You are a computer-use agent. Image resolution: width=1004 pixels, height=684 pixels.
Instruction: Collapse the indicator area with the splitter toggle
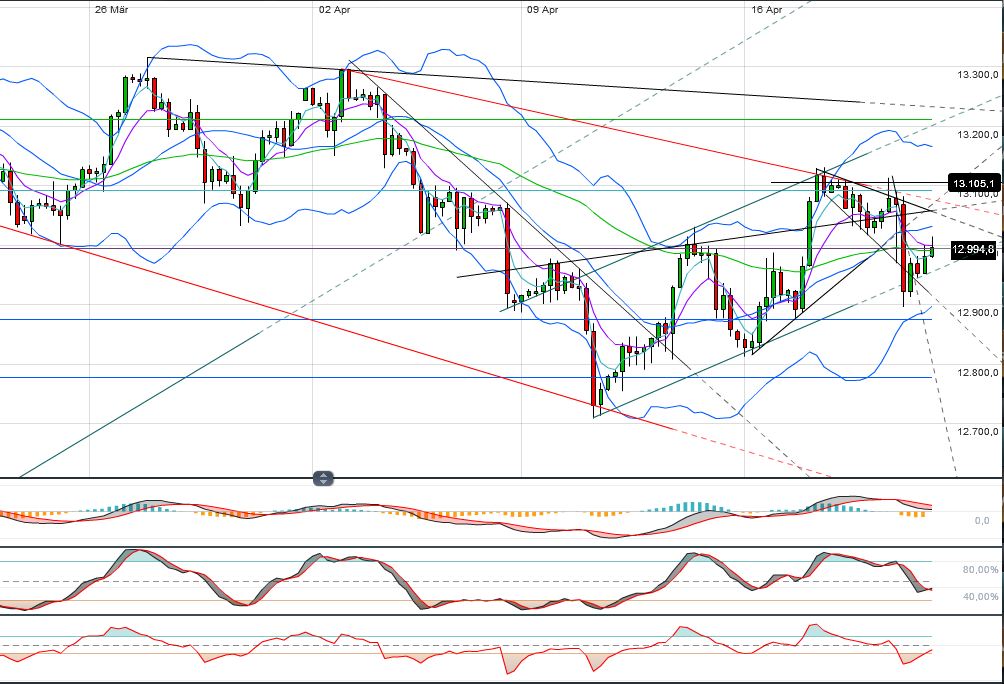coord(323,482)
